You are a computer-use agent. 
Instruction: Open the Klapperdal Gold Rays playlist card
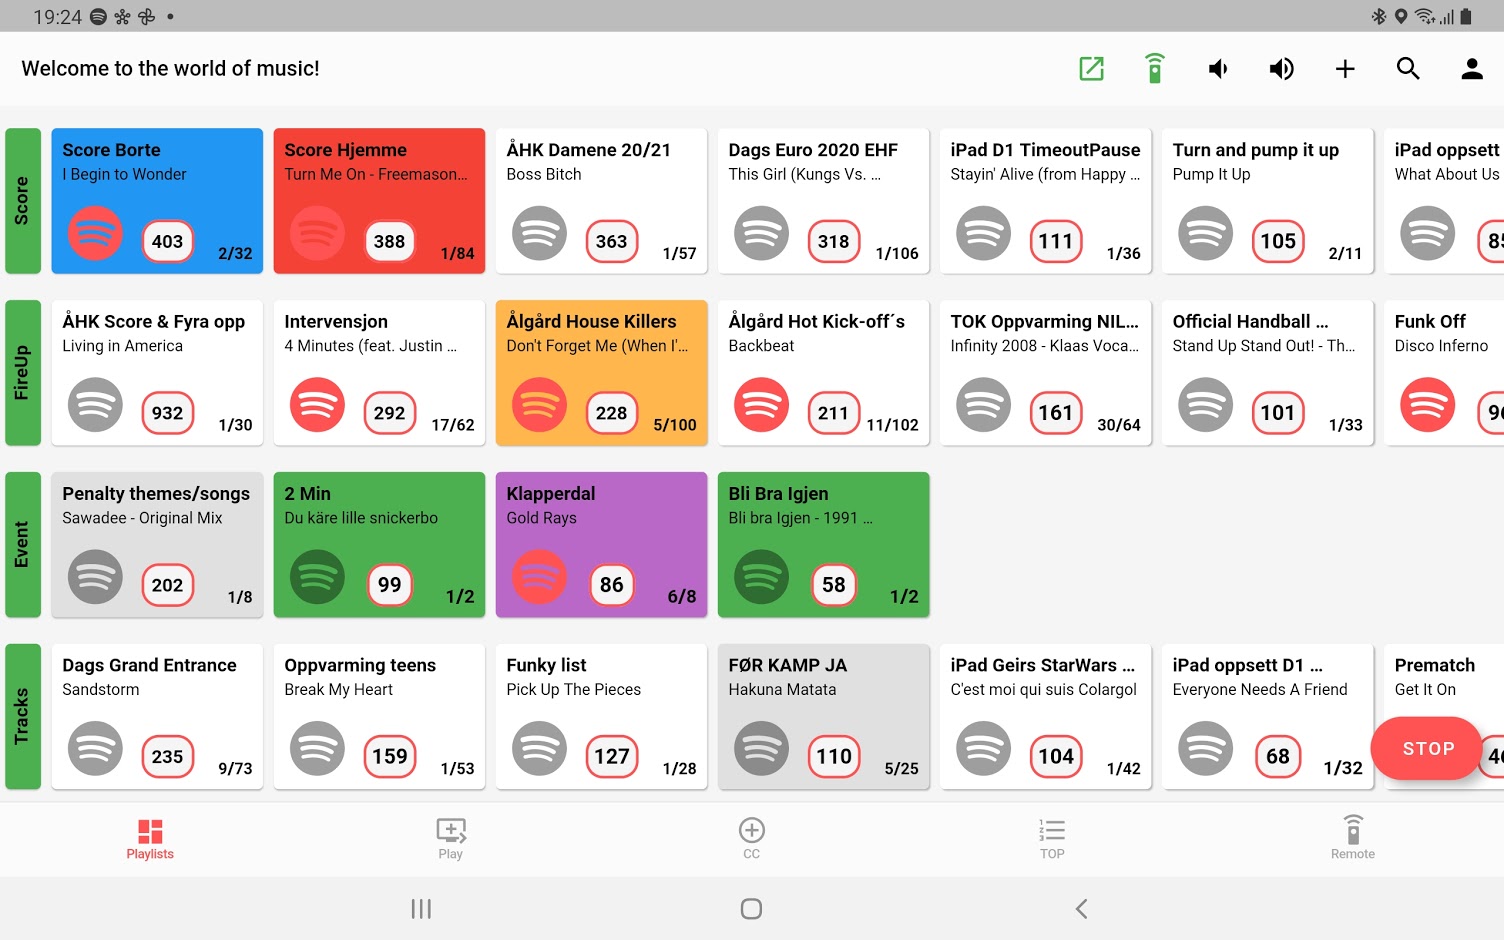601,545
